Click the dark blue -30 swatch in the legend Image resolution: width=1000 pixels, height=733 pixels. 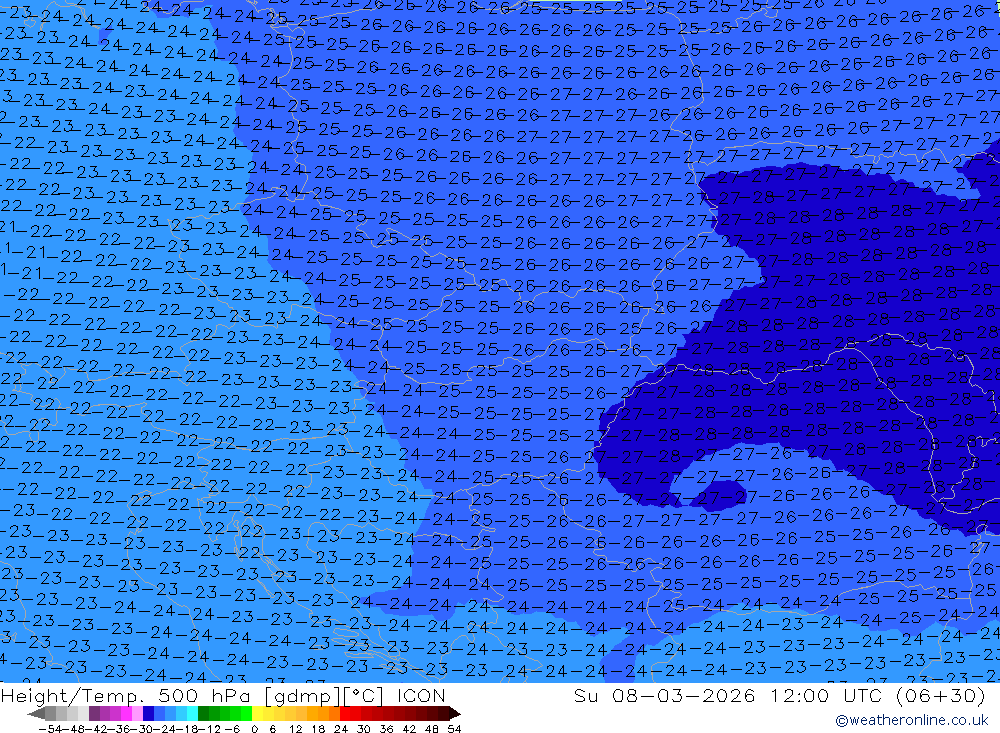148,713
